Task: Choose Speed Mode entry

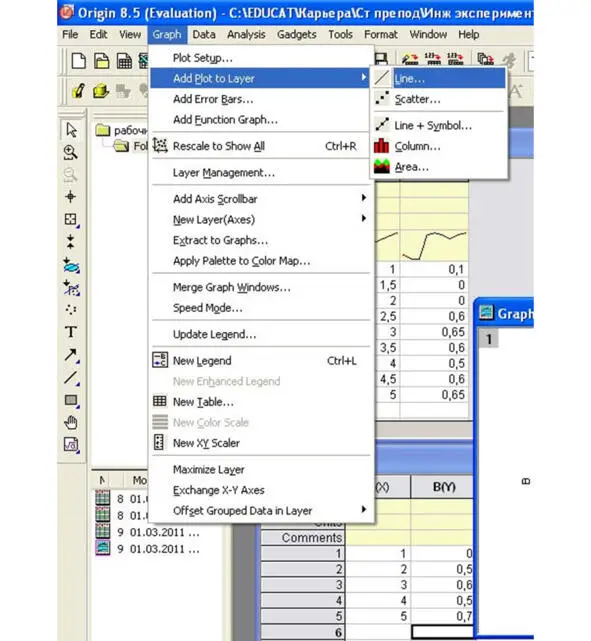Action: click(260, 308)
